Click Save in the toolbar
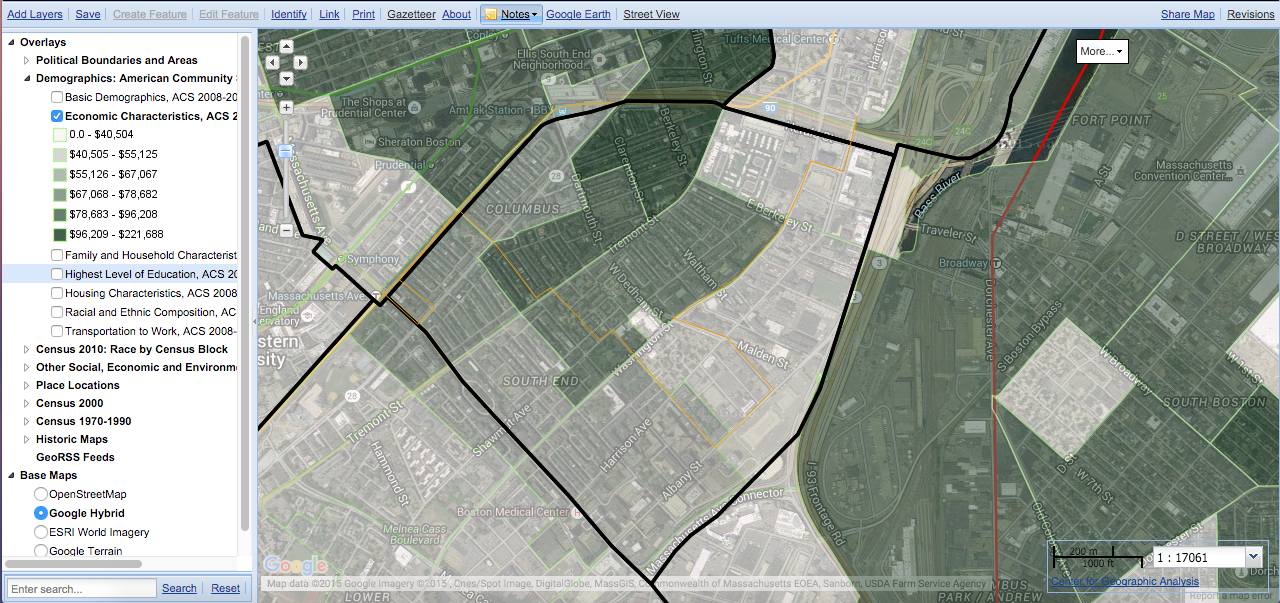Image resolution: width=1280 pixels, height=603 pixels. [x=88, y=15]
